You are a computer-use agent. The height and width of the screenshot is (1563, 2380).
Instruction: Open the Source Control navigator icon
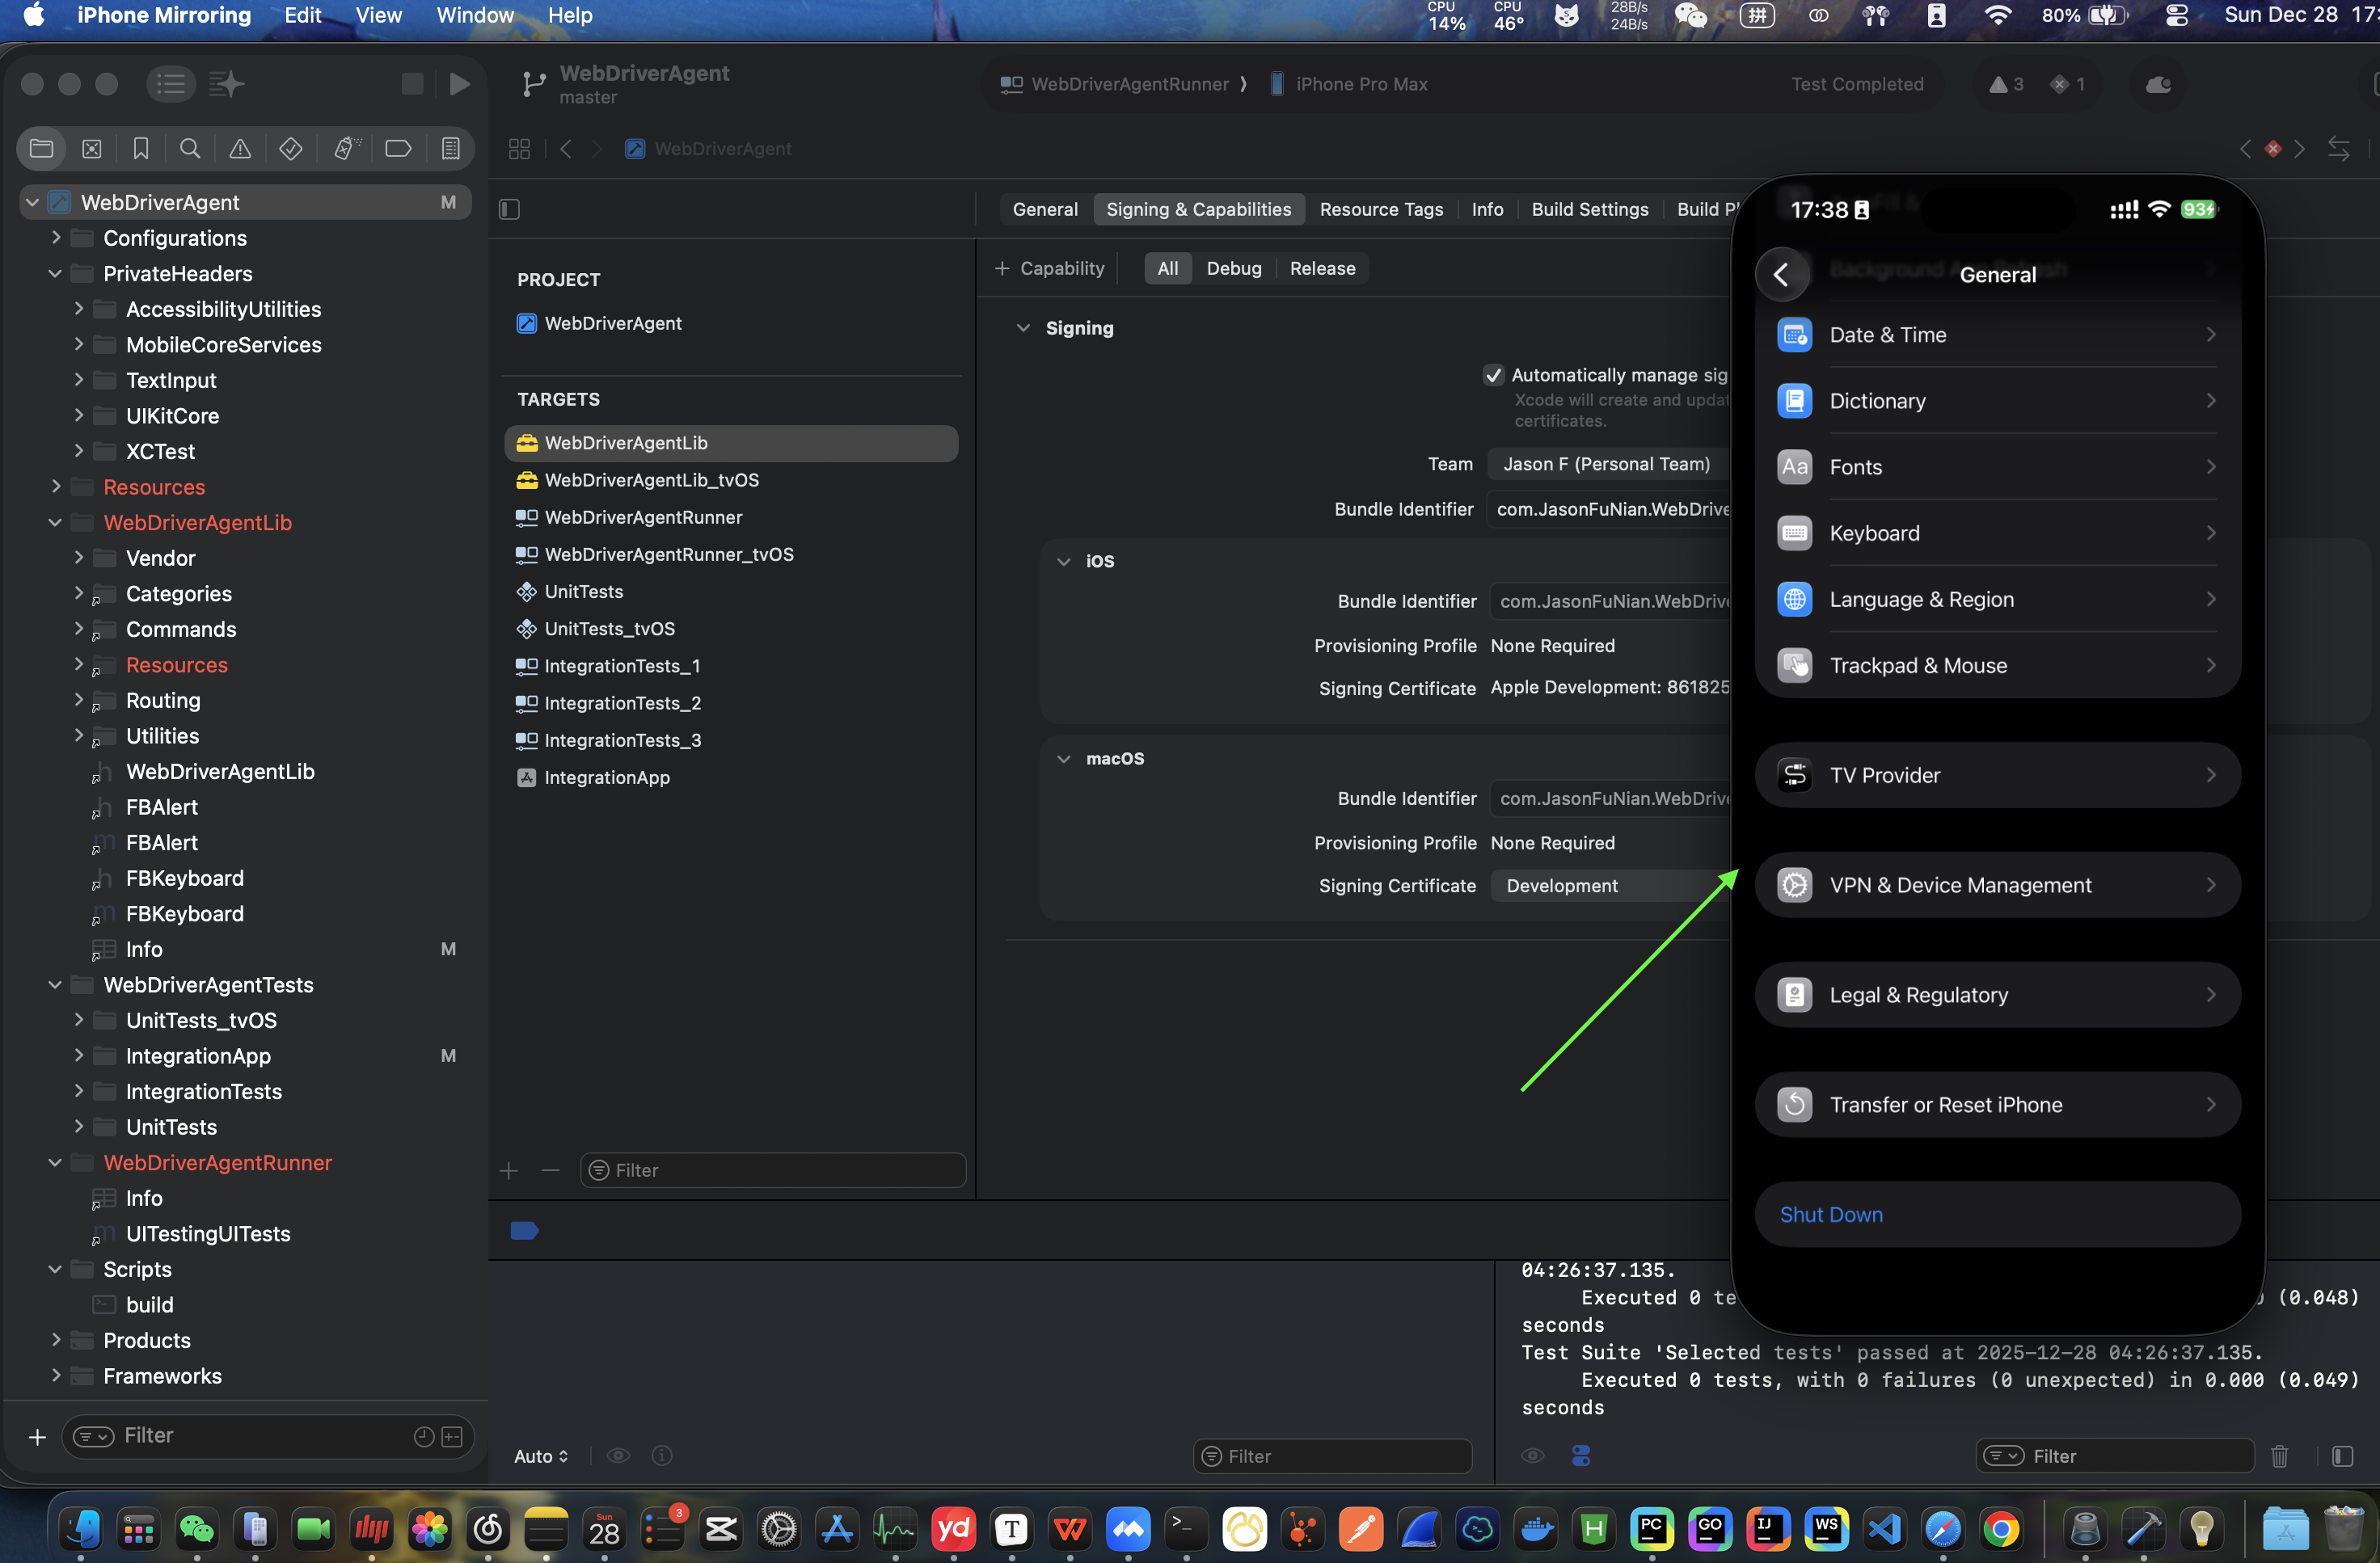tap(91, 149)
